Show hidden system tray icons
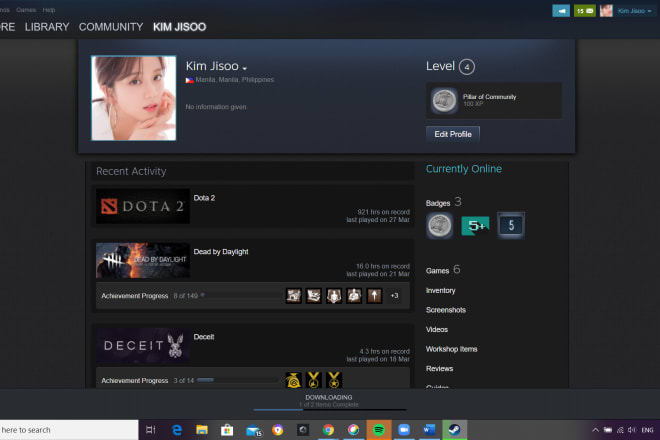This screenshot has width=660, height=440. click(x=595, y=430)
